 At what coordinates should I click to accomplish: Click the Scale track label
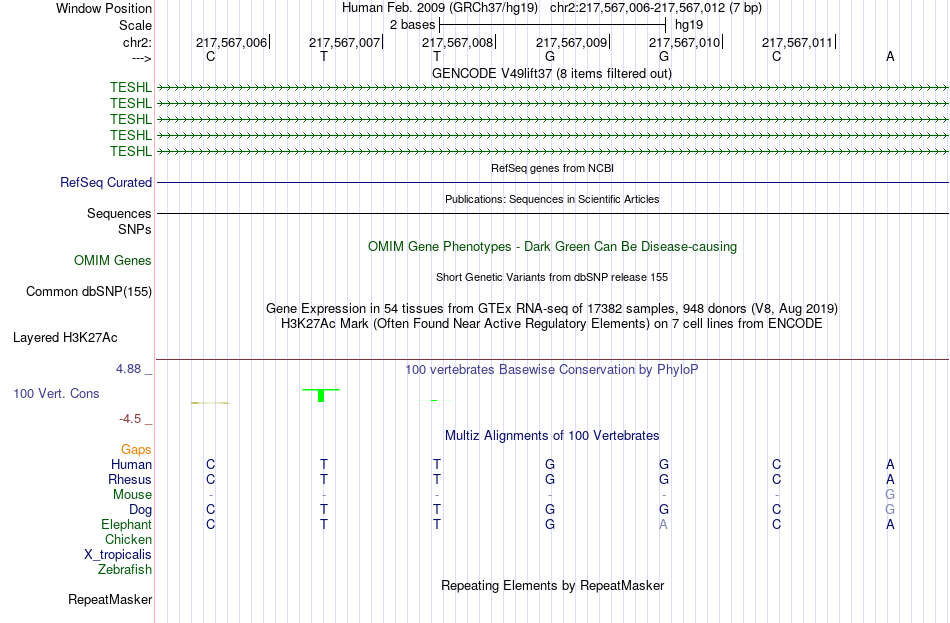coord(135,25)
